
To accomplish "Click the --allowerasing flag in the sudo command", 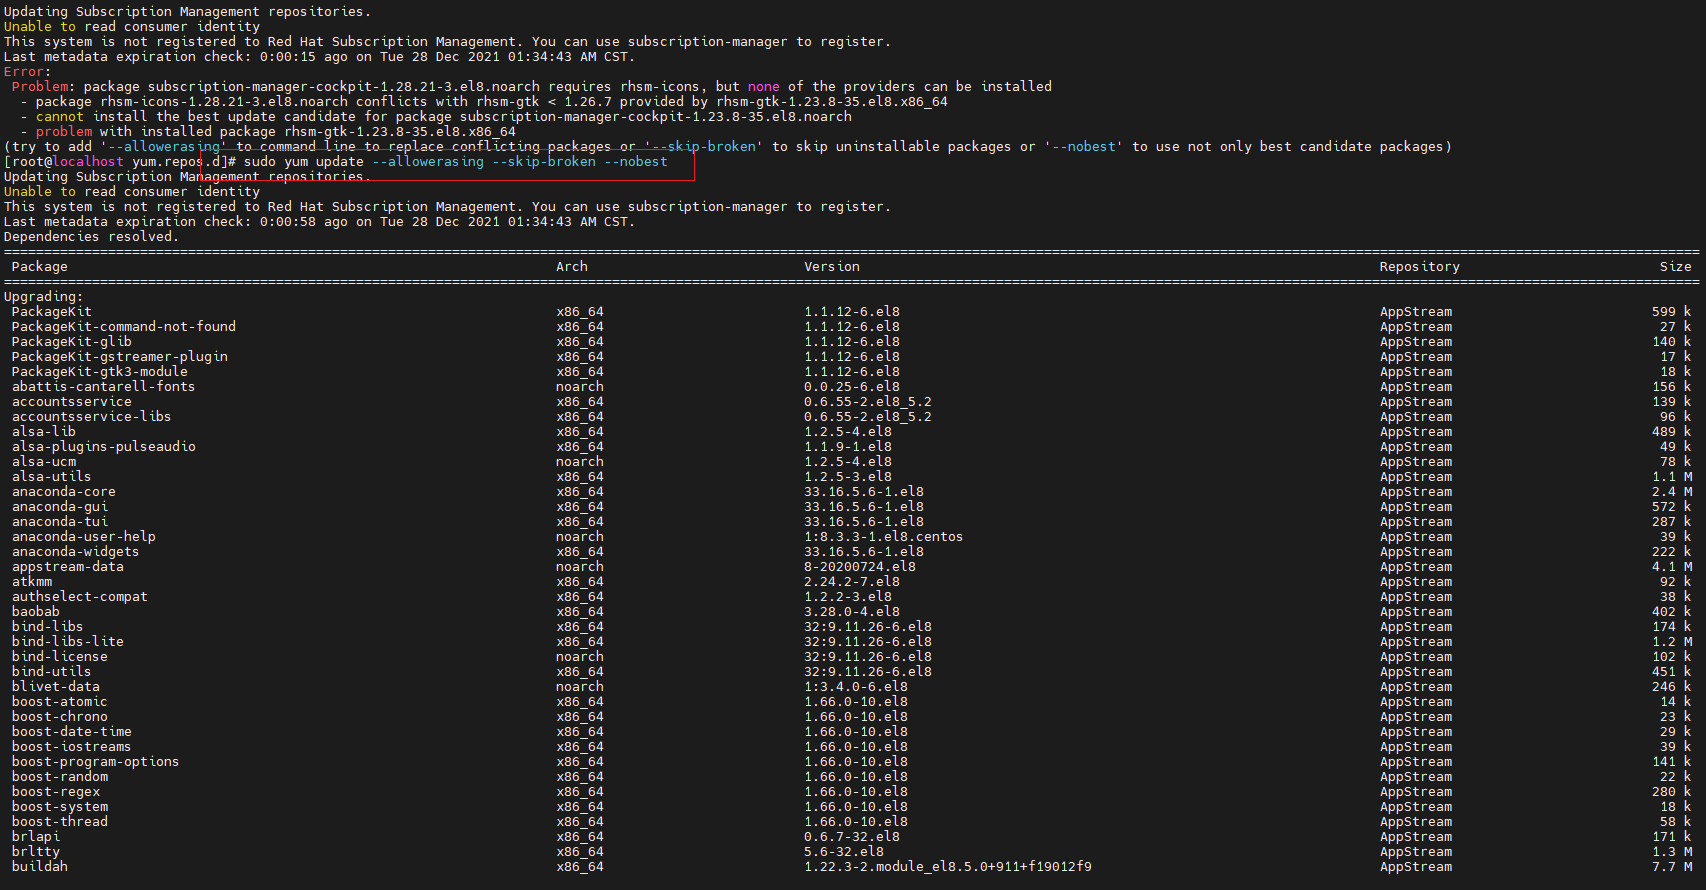I will tap(428, 162).
